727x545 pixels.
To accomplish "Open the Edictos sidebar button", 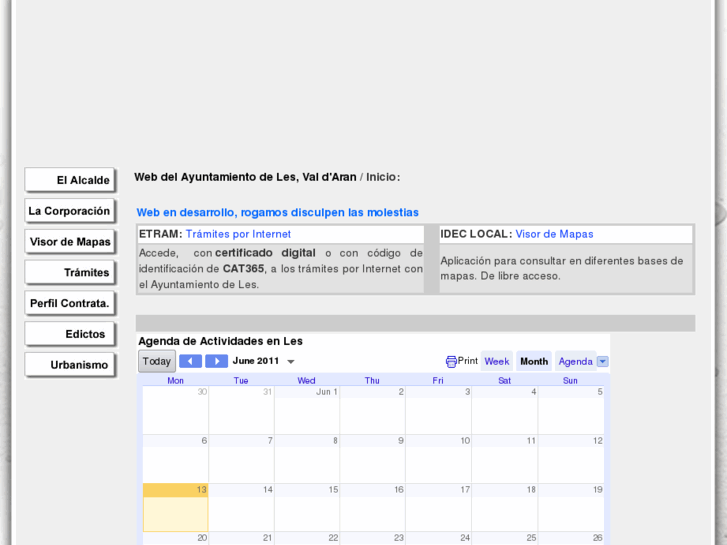I will (70, 334).
